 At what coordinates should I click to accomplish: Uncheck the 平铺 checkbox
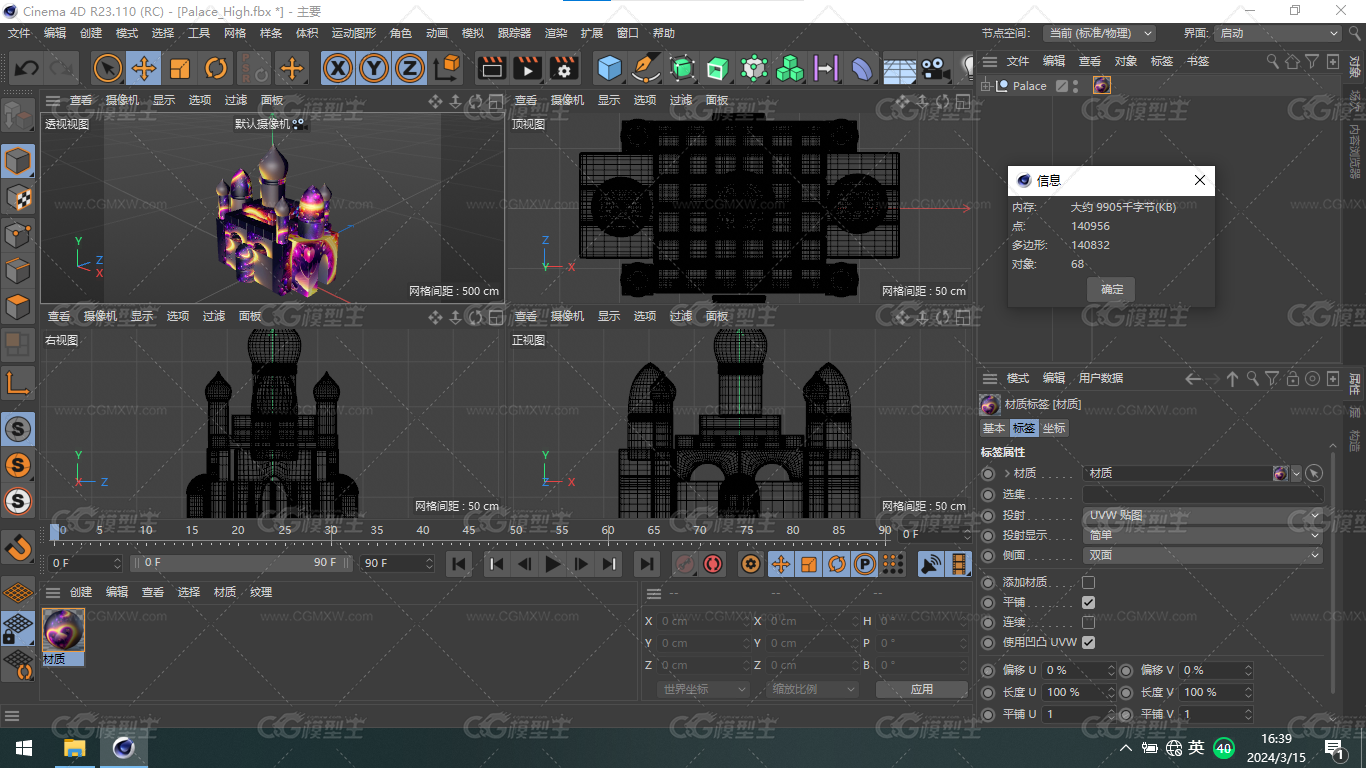coord(1088,602)
